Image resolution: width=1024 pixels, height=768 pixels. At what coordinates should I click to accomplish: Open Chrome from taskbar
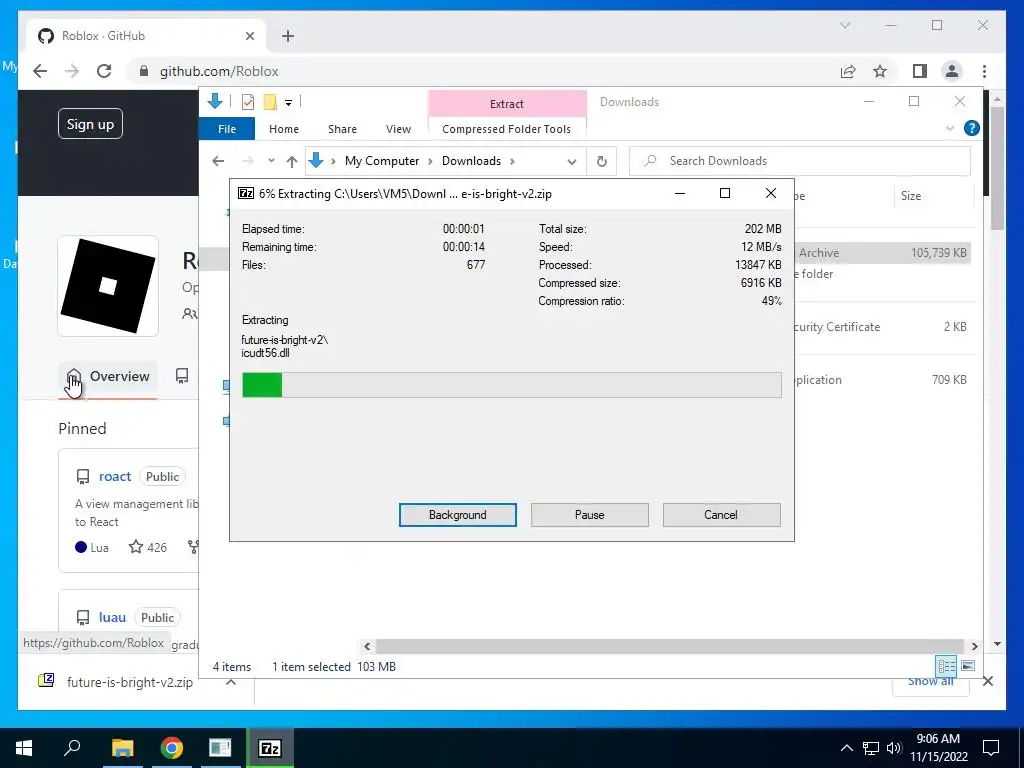pos(171,748)
